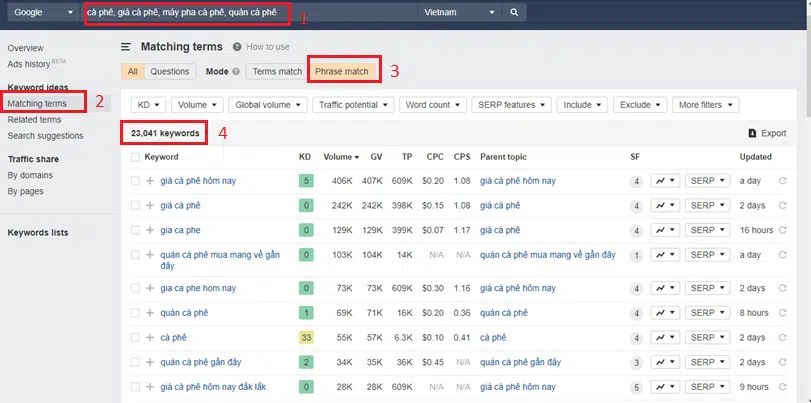
Task: Open the Volume filter dropdown
Action: point(198,105)
